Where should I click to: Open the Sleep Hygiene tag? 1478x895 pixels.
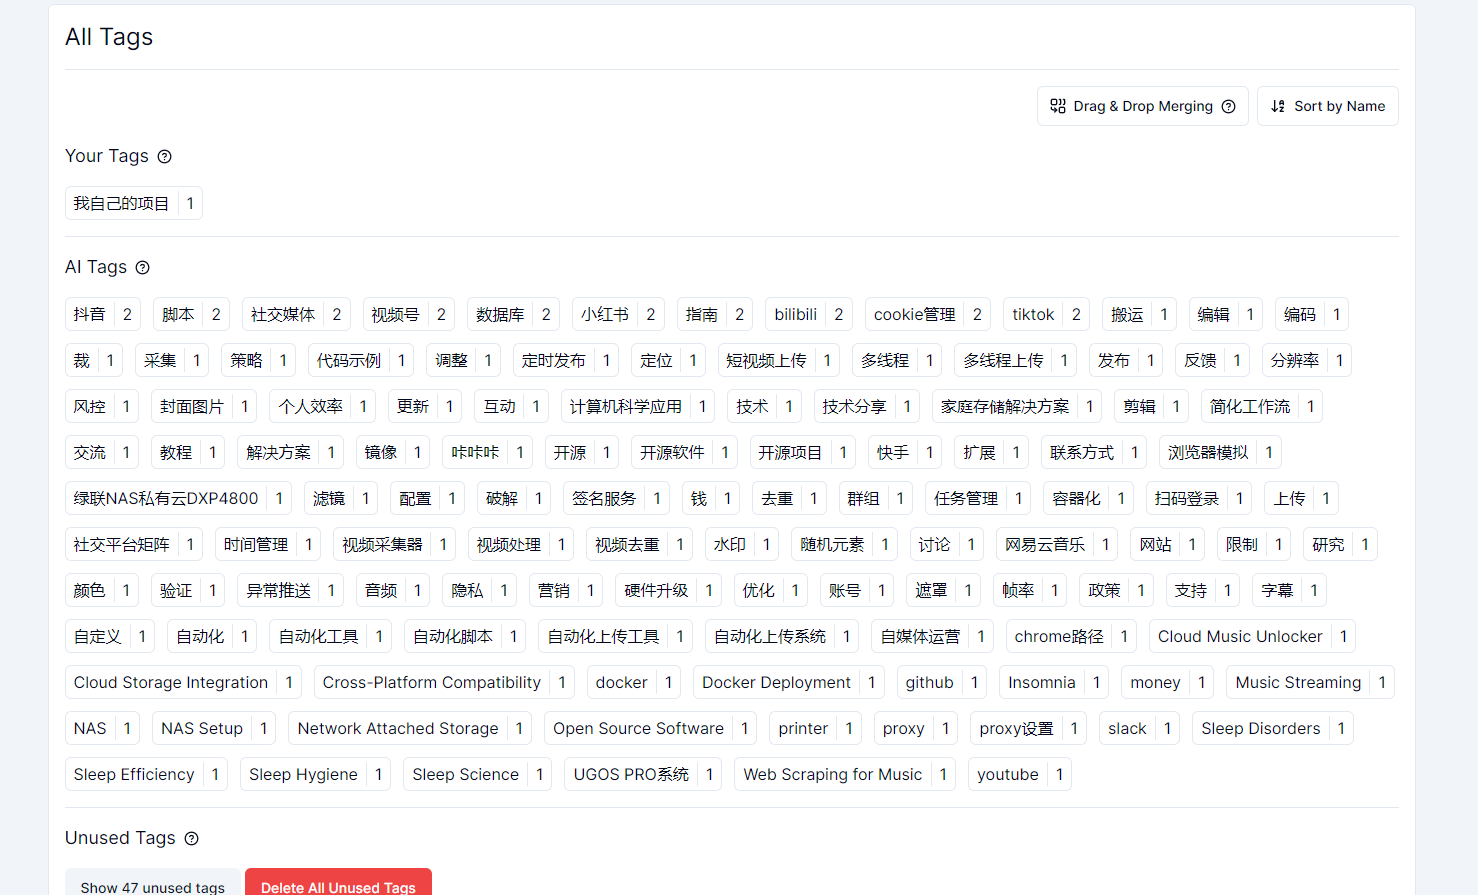click(303, 774)
